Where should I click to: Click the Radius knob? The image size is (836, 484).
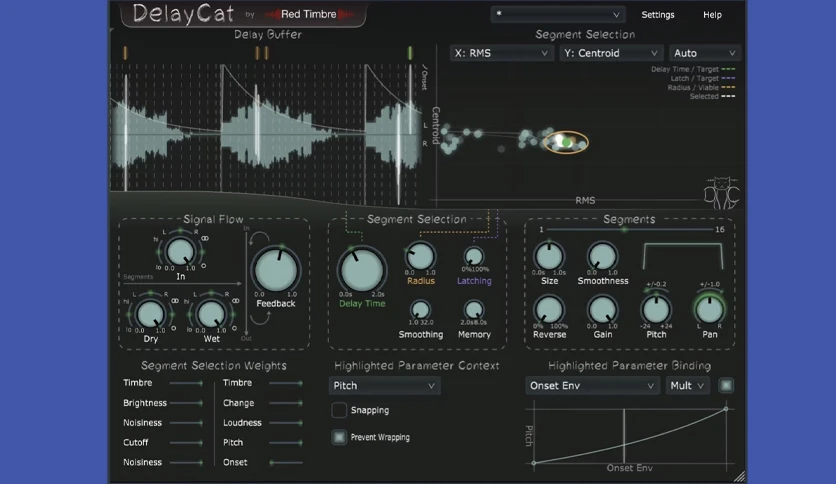click(420, 256)
